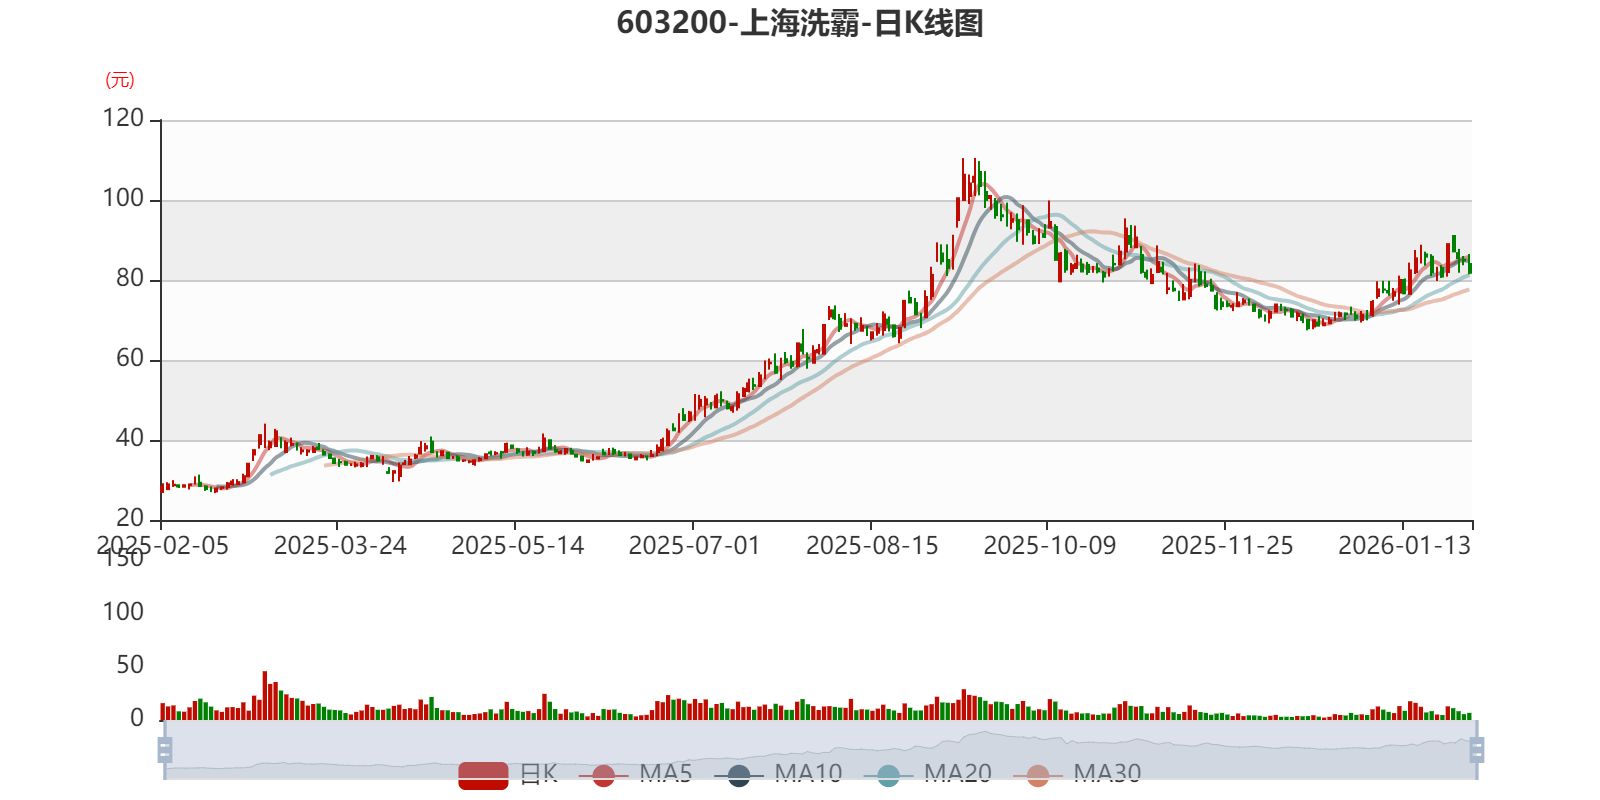Click the 60 price axis label
Viewport: 1600px width, 800px height.
pos(130,358)
